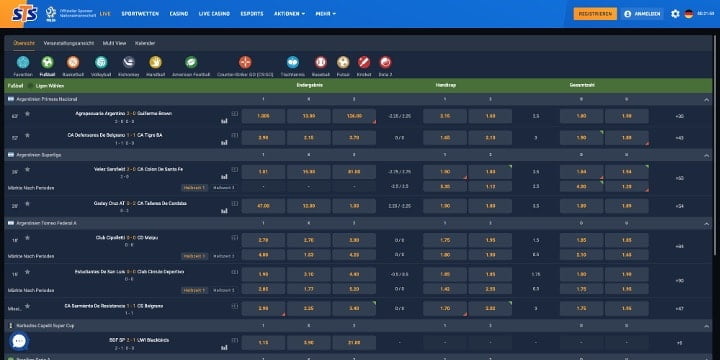Select the Handball sport icon
The image size is (720, 360).
155,62
